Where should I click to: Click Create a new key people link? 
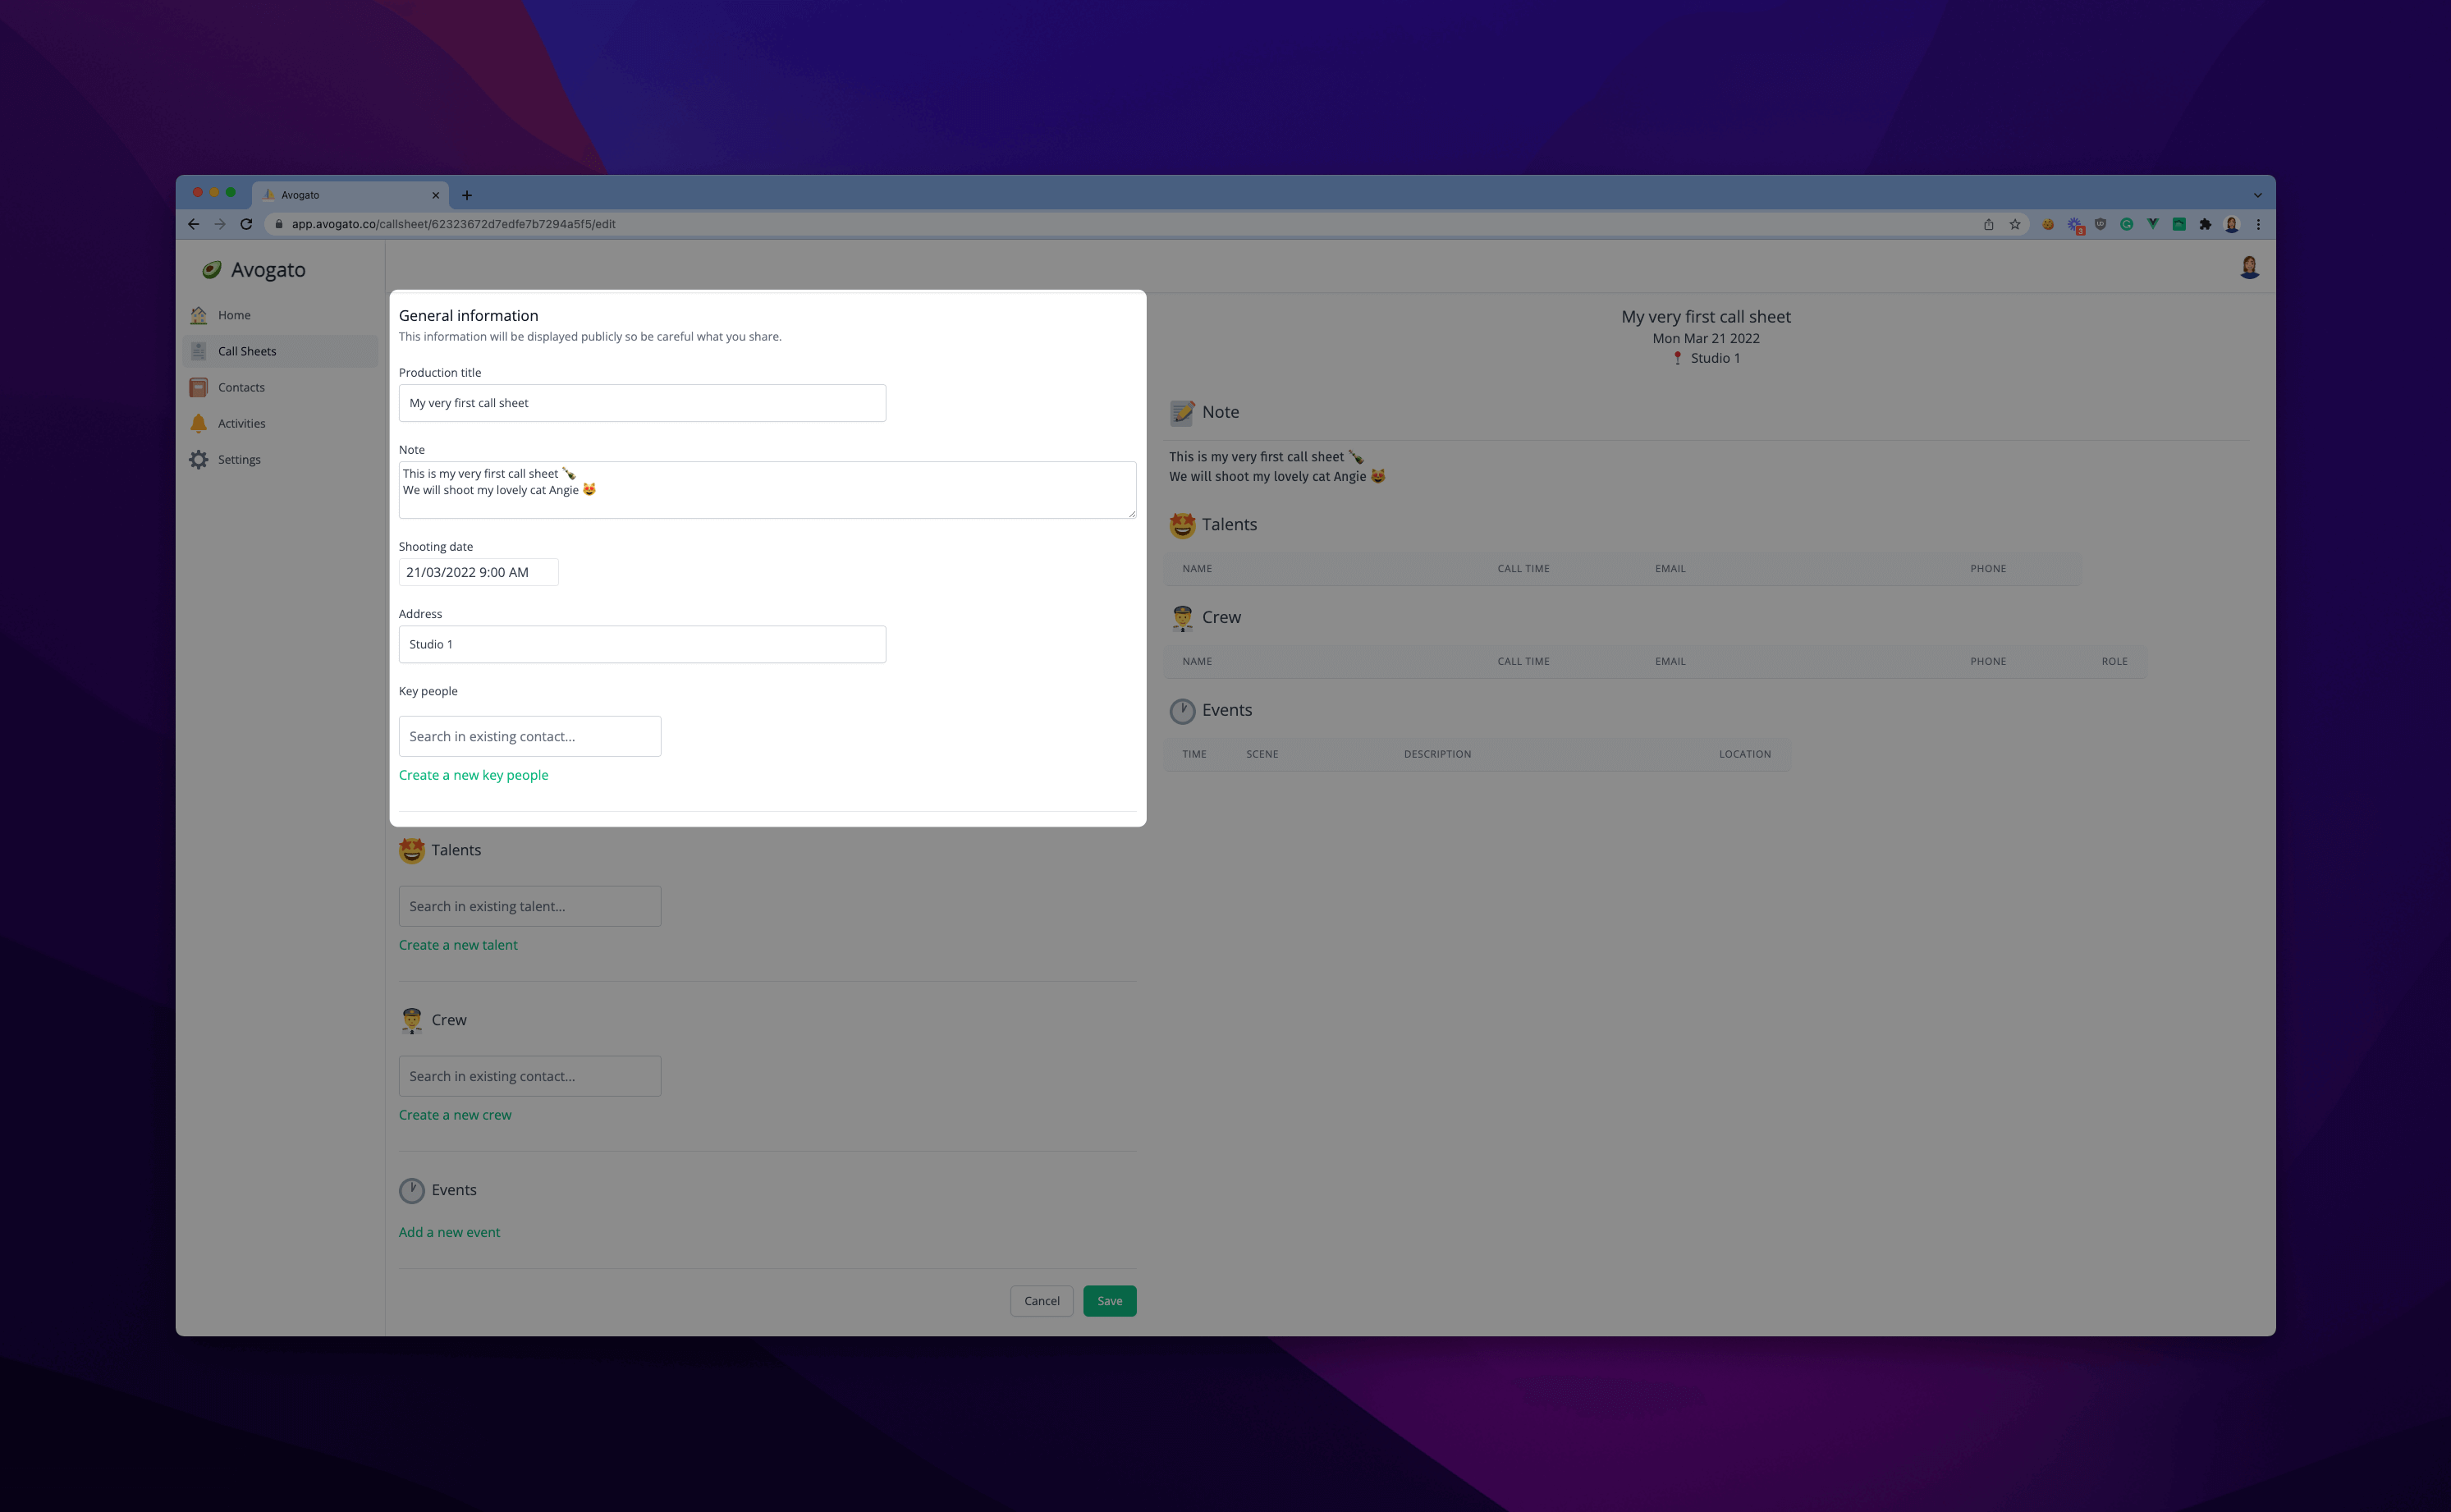click(x=473, y=775)
